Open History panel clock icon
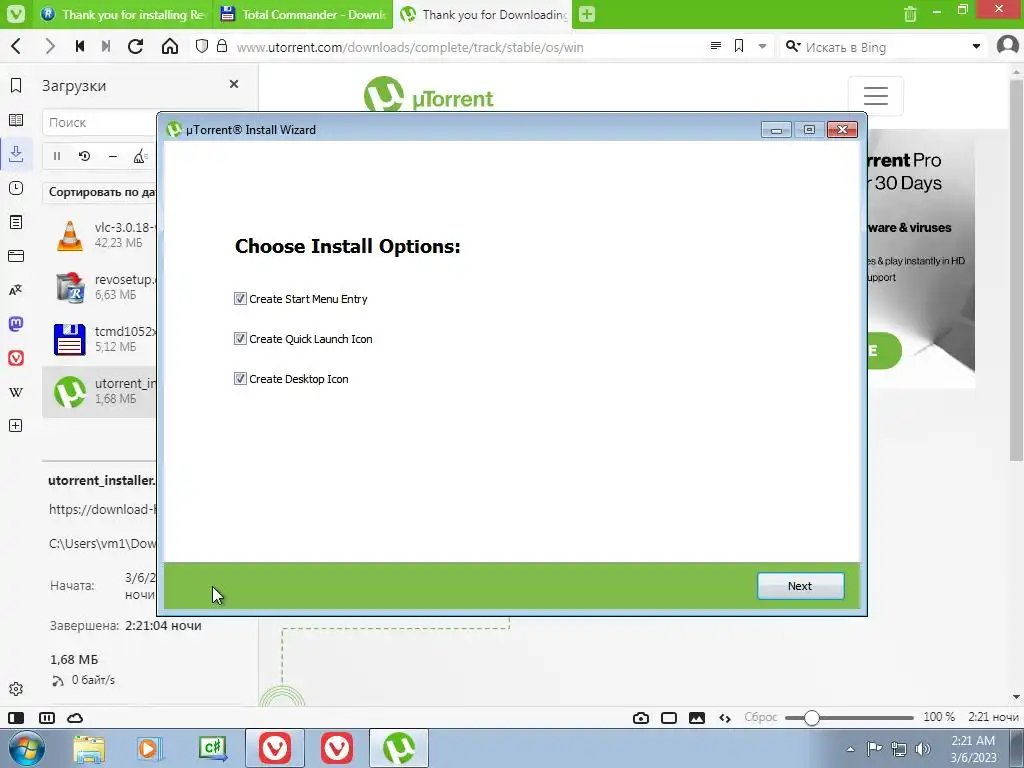 (x=16, y=188)
